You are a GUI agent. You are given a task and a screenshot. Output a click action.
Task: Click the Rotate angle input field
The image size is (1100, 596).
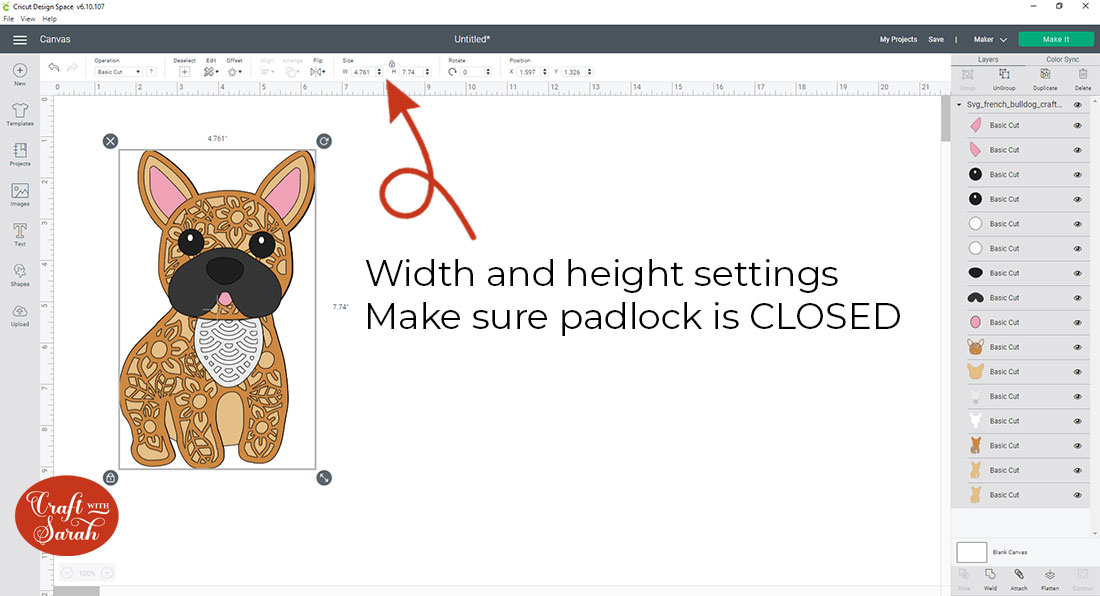click(x=472, y=72)
